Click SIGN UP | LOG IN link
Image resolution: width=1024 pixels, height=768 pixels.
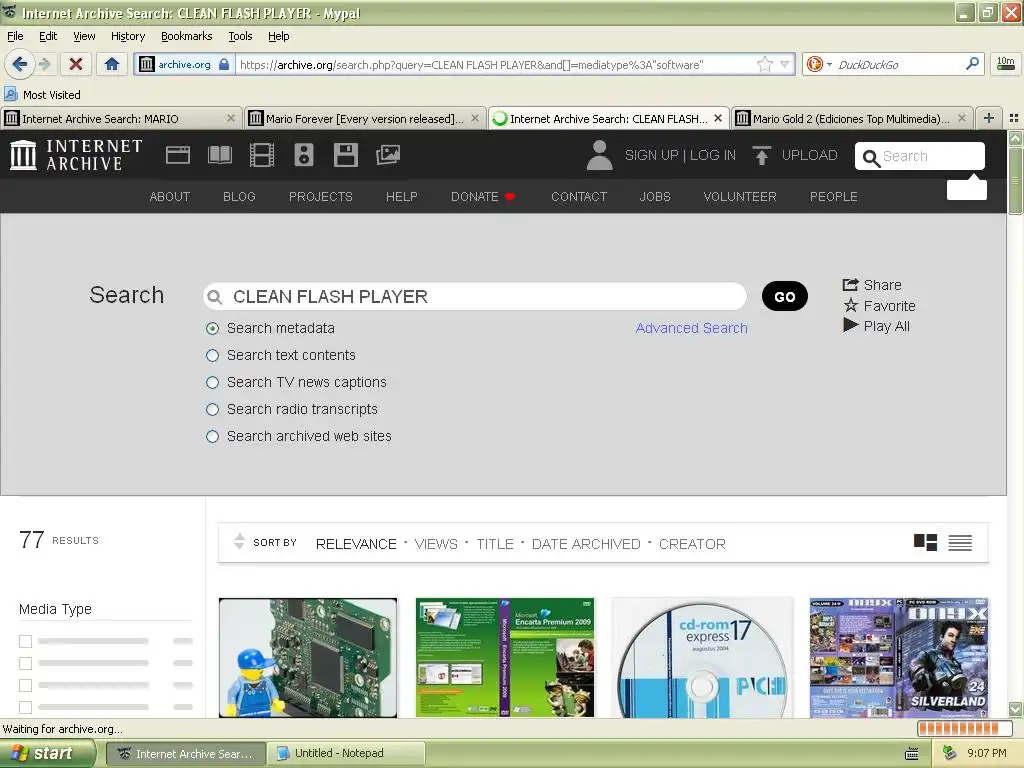pos(680,155)
